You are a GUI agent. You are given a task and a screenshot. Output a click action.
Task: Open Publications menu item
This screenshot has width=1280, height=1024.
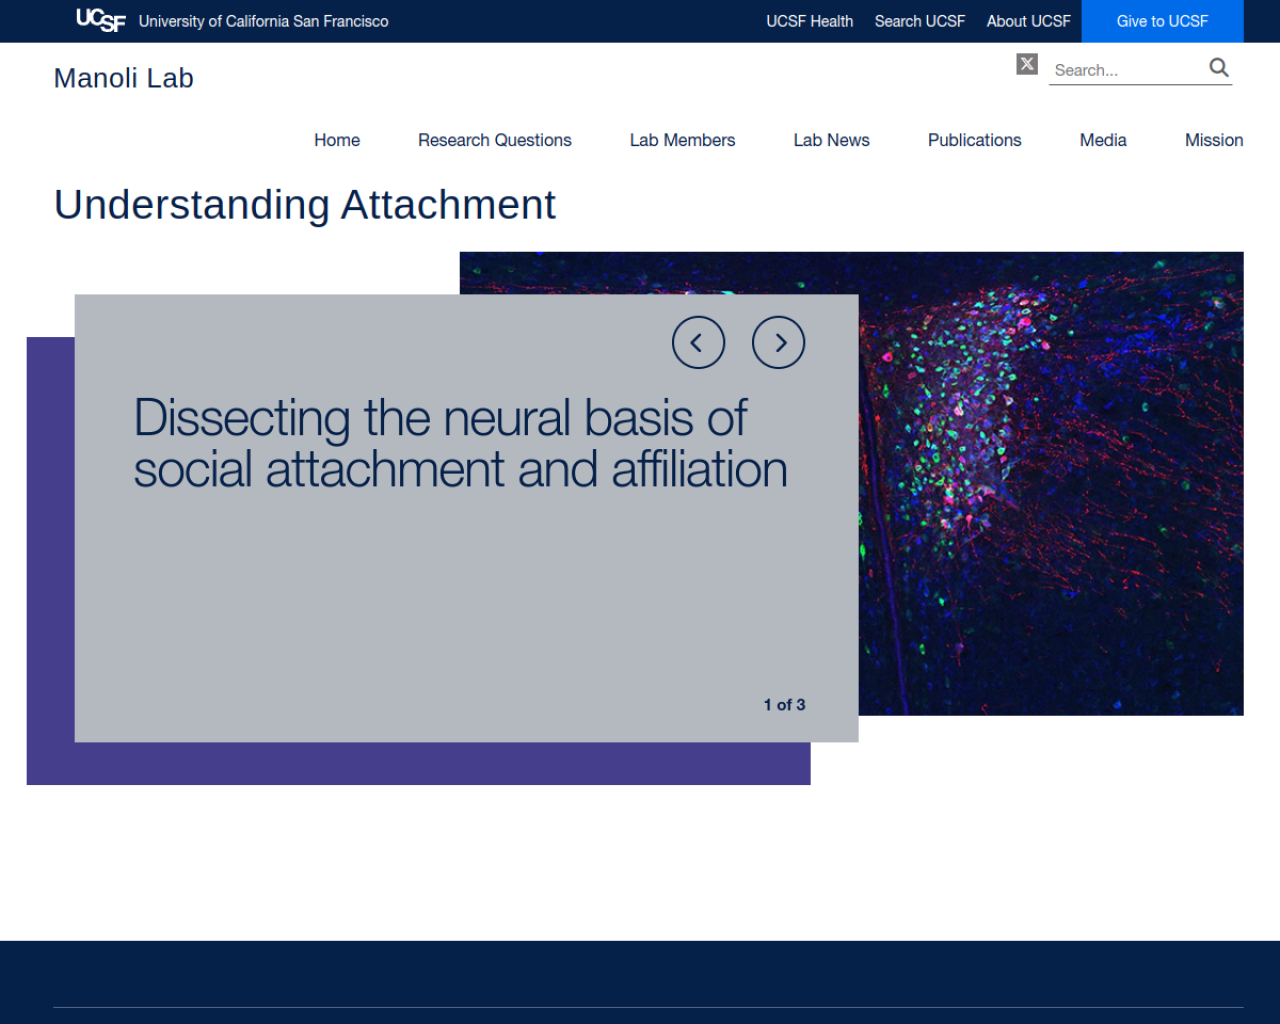[x=975, y=140]
